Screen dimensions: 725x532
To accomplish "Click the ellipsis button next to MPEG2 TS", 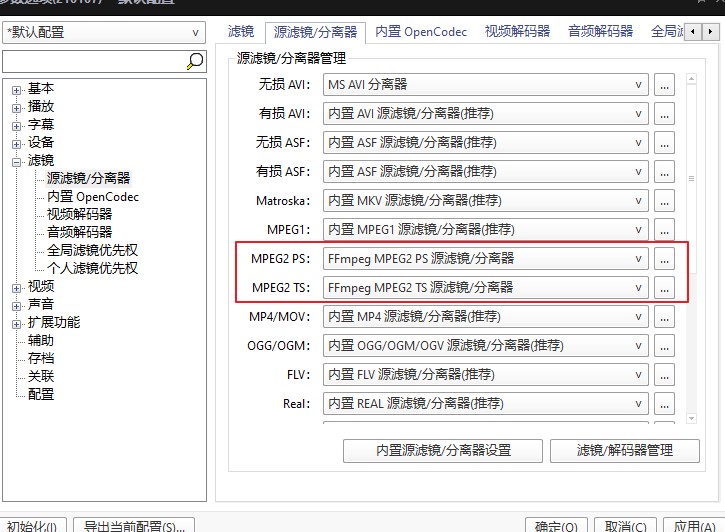I will click(665, 288).
